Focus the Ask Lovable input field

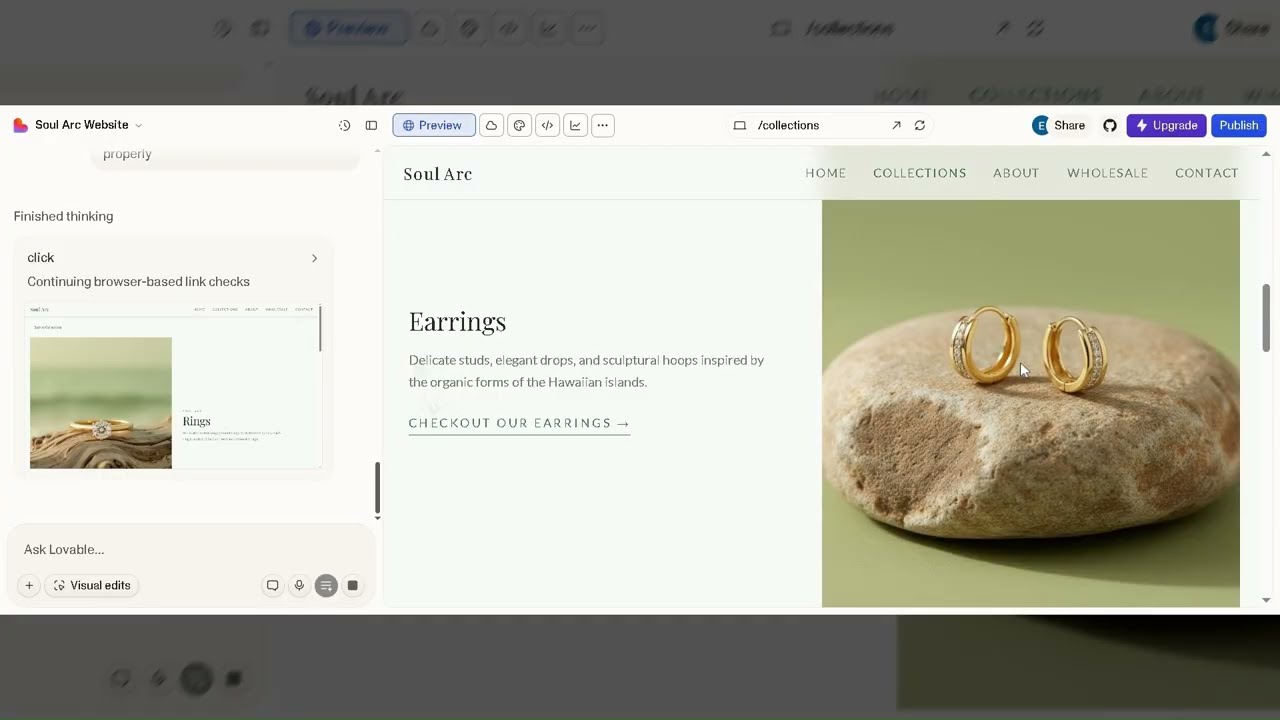pyautogui.click(x=190, y=550)
